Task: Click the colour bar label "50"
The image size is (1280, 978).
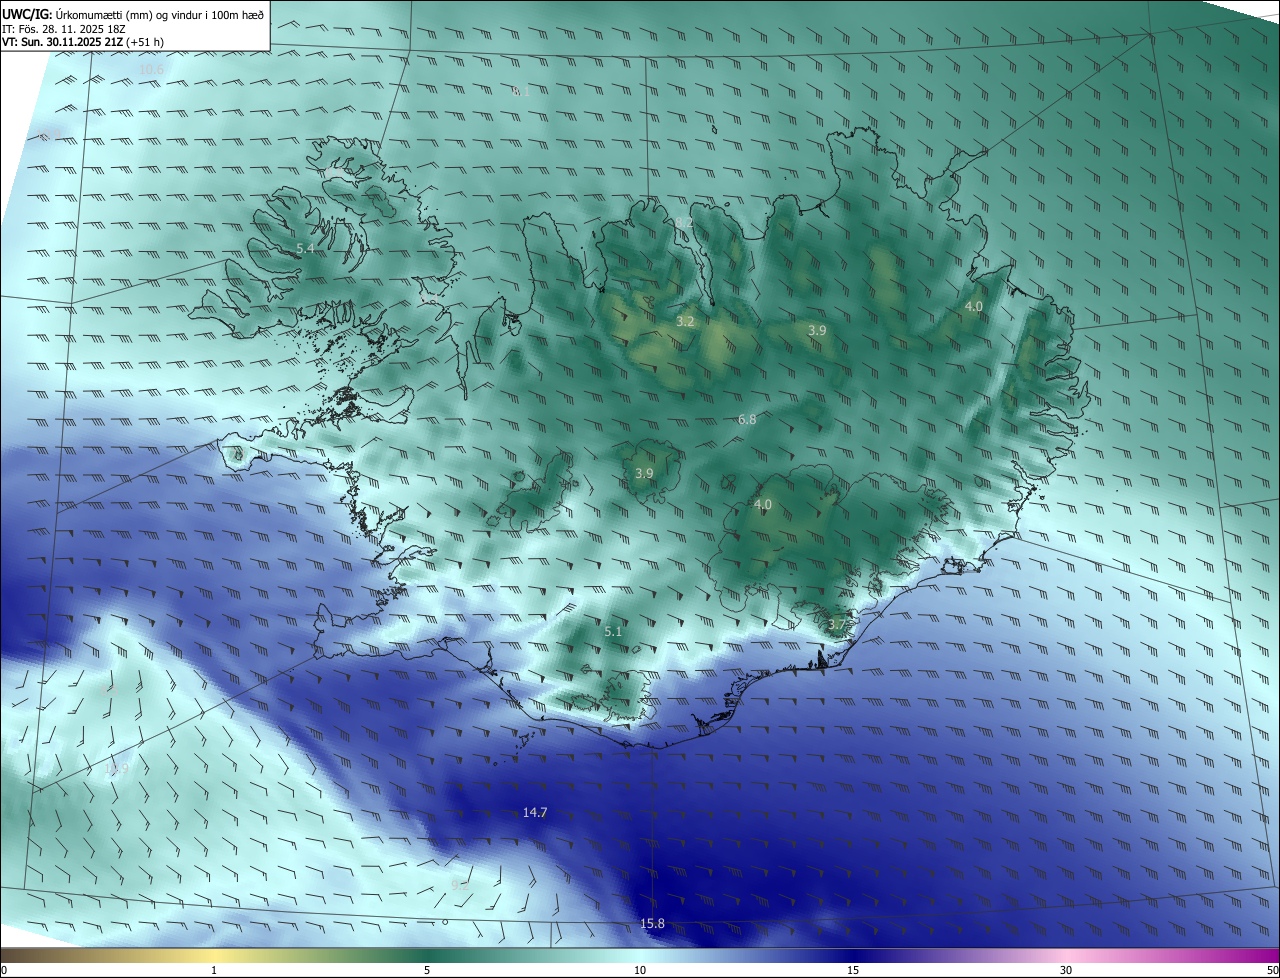Action: pyautogui.click(x=1272, y=970)
